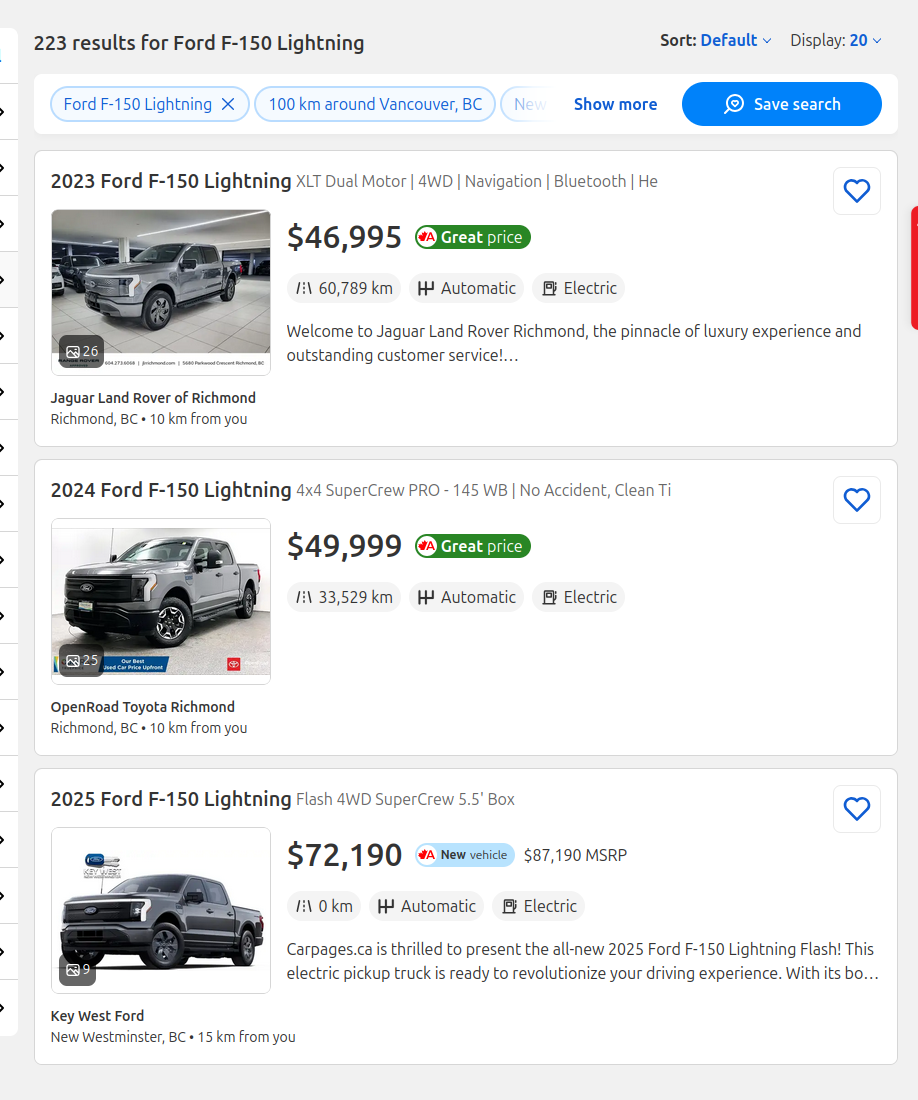Click the New vehicle badge
This screenshot has width=918, height=1100.
tap(465, 855)
